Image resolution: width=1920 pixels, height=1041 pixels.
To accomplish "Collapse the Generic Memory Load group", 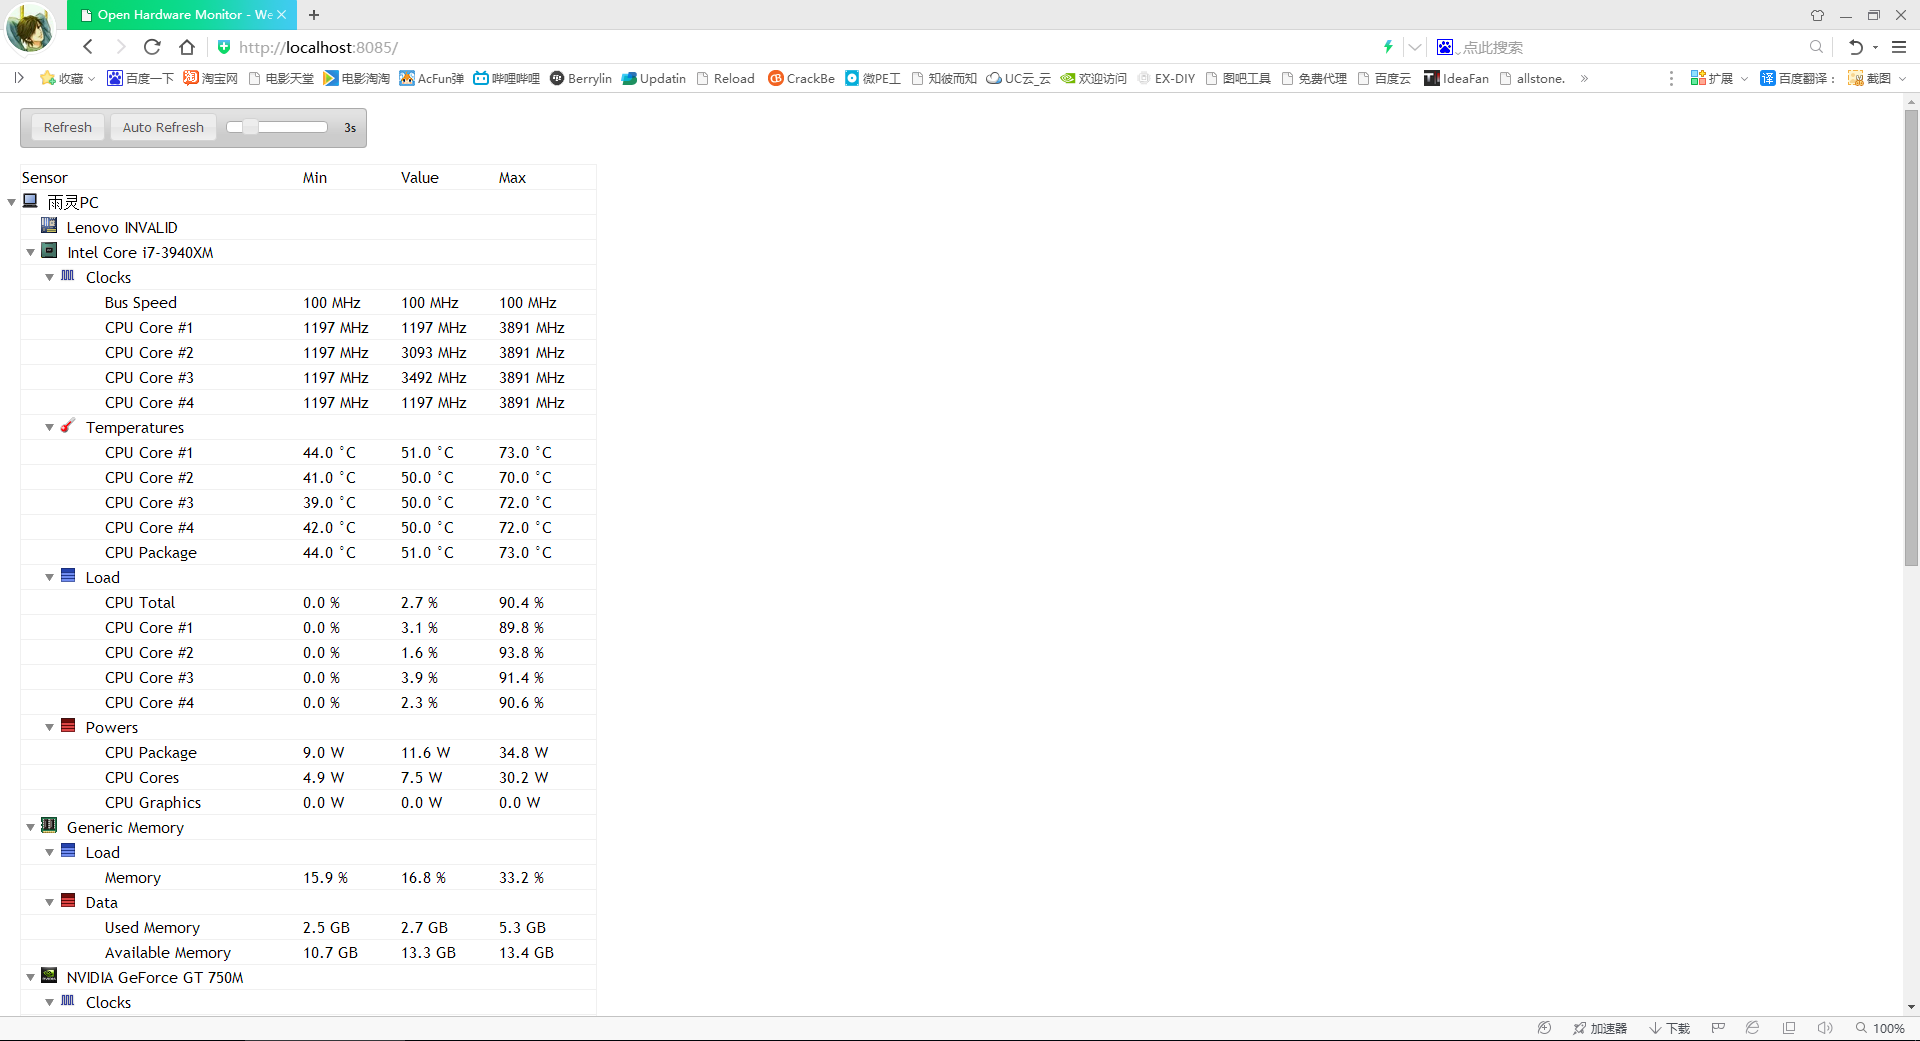I will pos(49,852).
